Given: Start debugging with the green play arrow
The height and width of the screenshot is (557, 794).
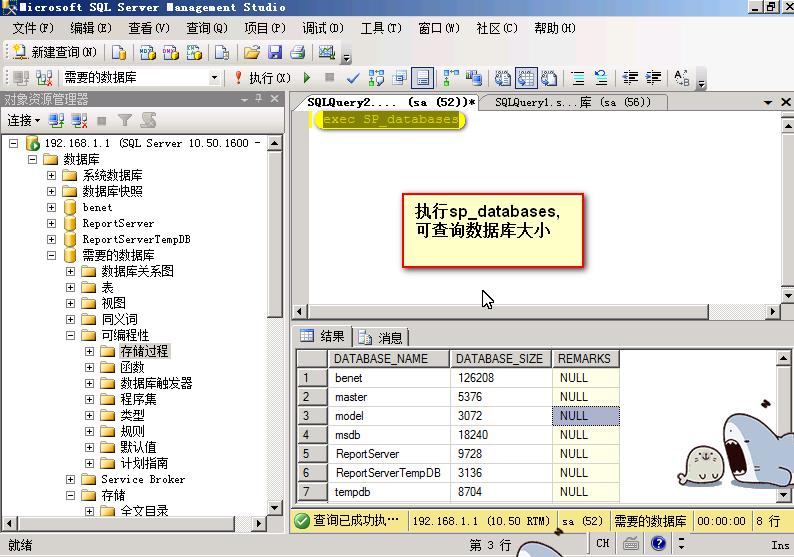Looking at the screenshot, I should 306,78.
